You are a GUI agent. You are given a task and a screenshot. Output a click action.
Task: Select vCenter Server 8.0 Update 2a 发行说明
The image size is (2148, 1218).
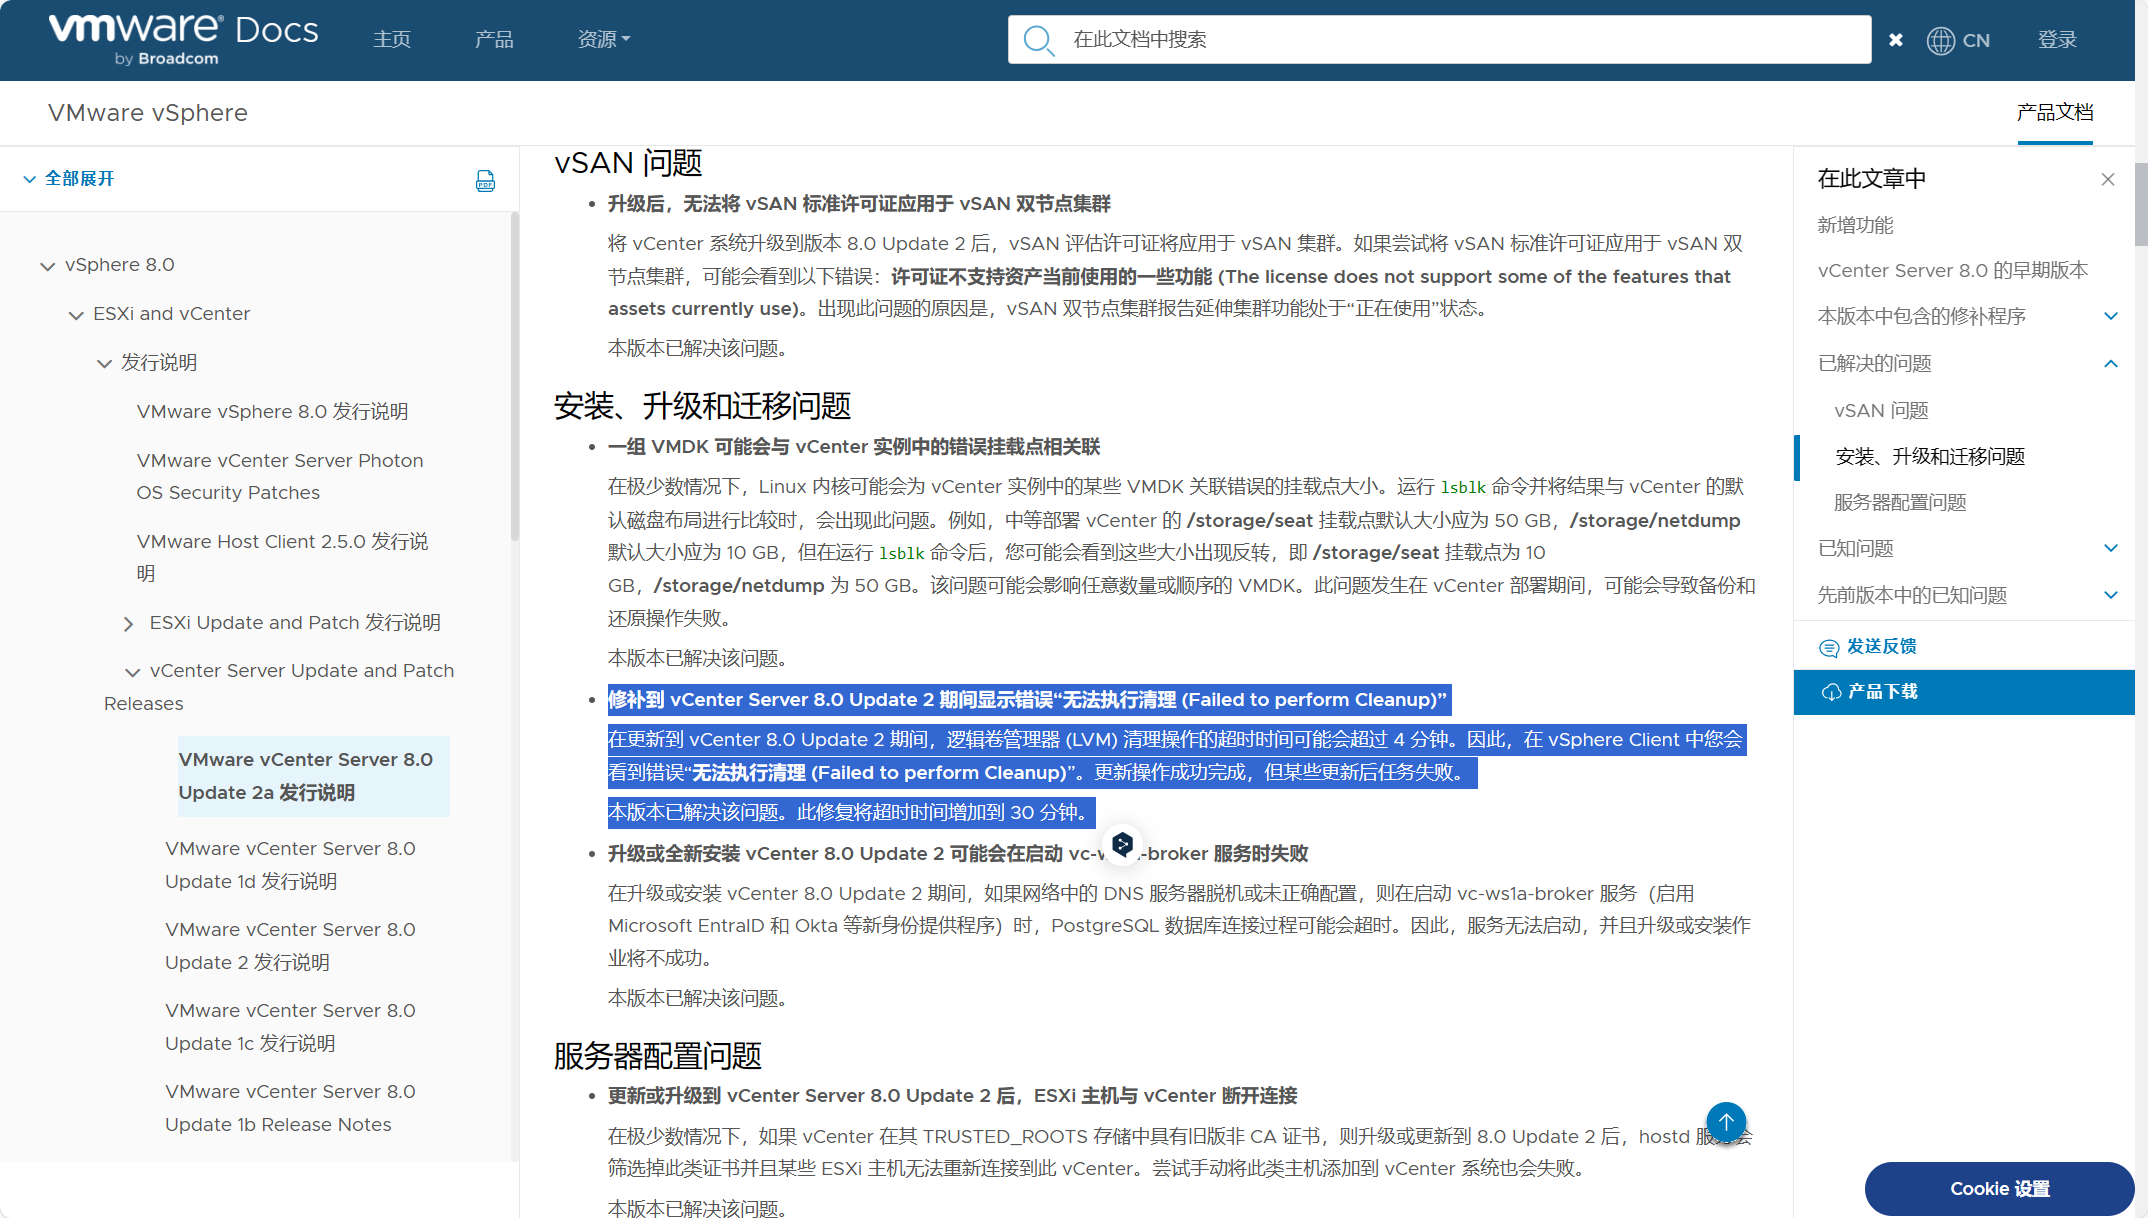click(x=314, y=776)
